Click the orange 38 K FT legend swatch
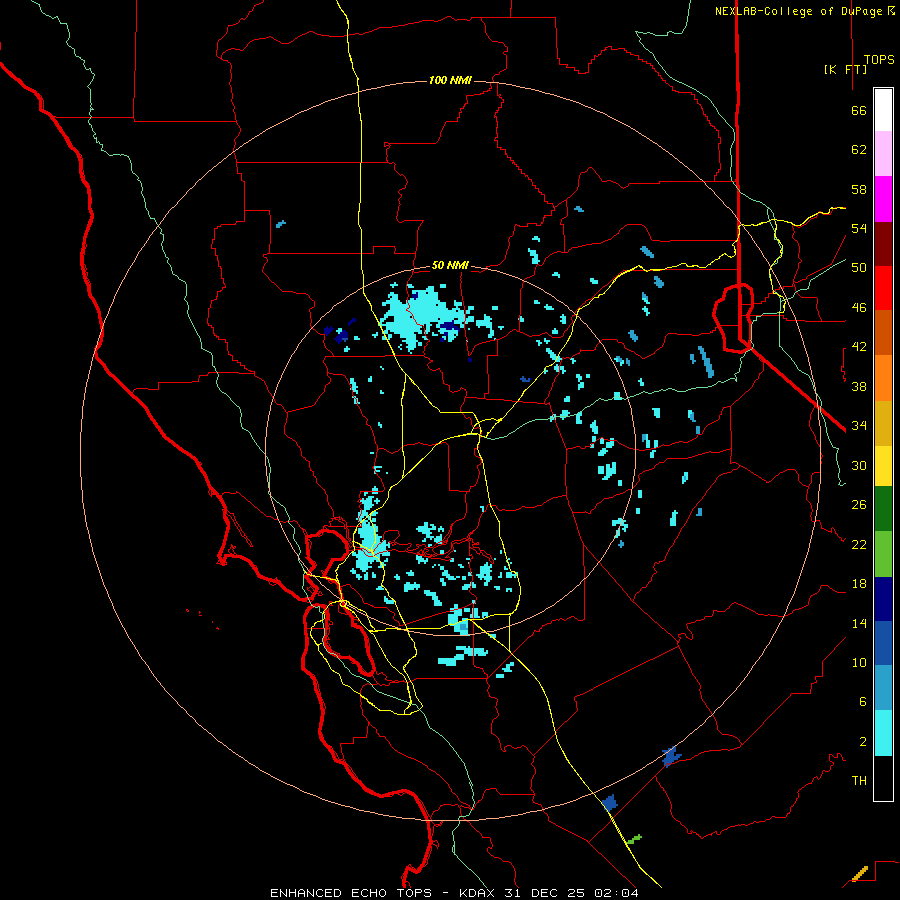Viewport: 900px width, 900px height. pos(883,378)
